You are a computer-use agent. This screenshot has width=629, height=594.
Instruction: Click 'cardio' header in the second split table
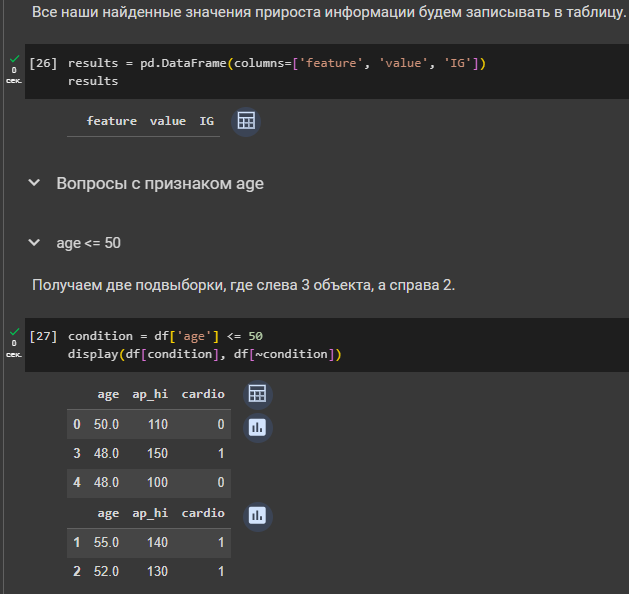click(x=203, y=513)
